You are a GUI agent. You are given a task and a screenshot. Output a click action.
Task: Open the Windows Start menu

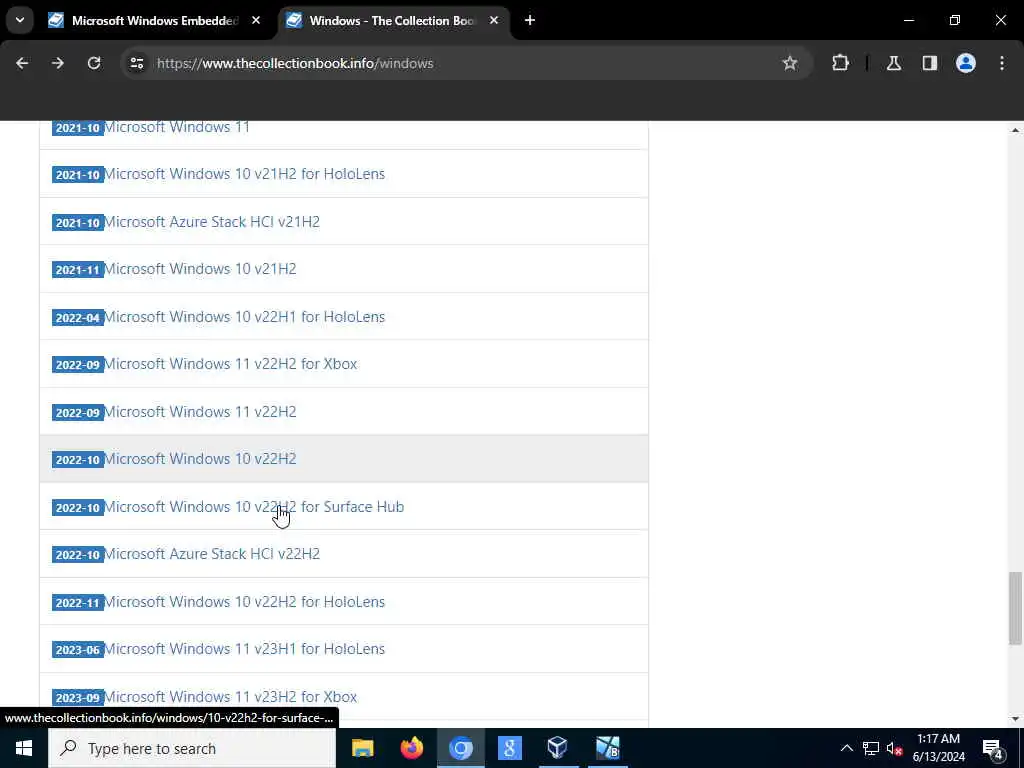[x=24, y=748]
